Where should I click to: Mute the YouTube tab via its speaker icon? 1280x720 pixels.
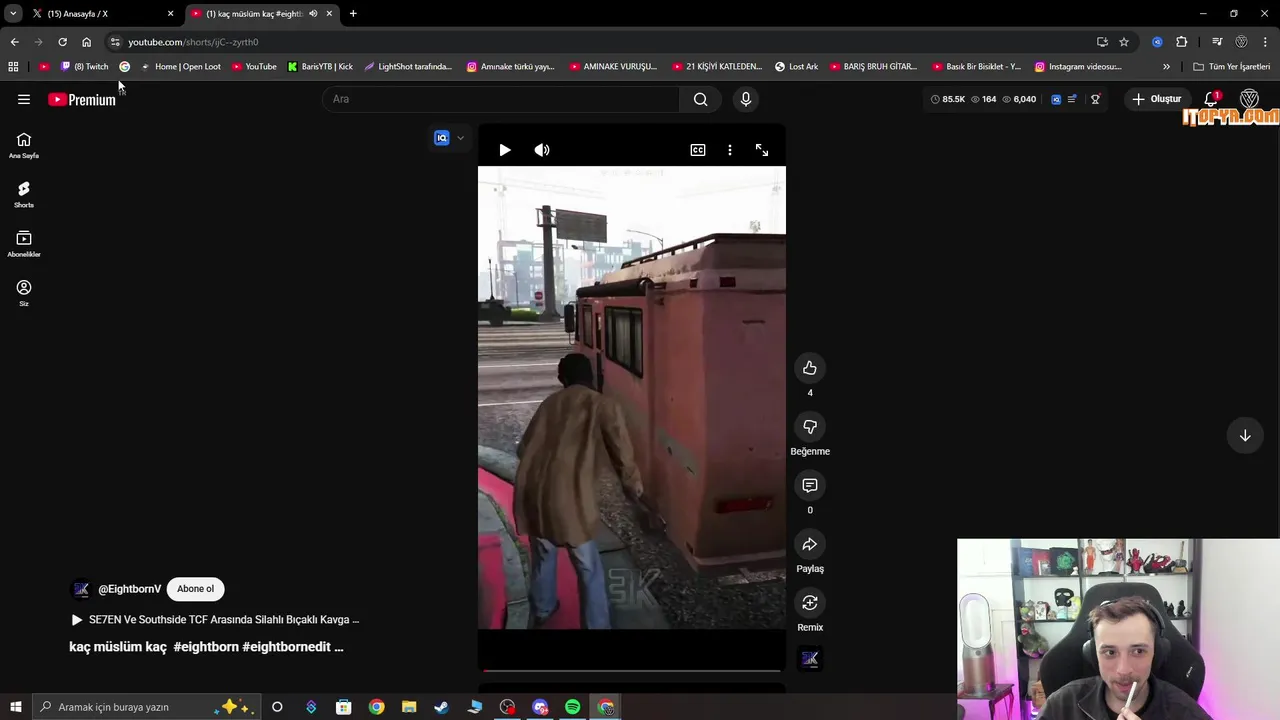[313, 14]
